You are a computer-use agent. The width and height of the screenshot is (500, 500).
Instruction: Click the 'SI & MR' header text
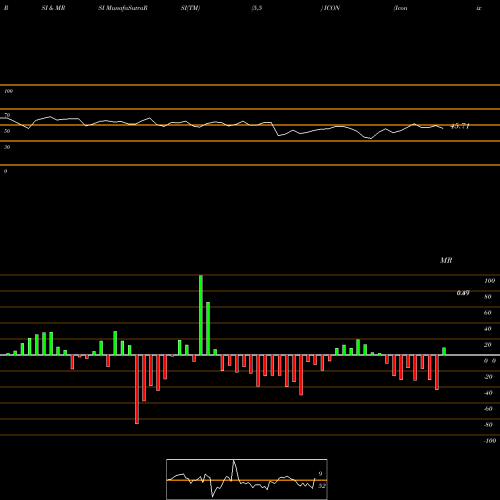pos(53,8)
